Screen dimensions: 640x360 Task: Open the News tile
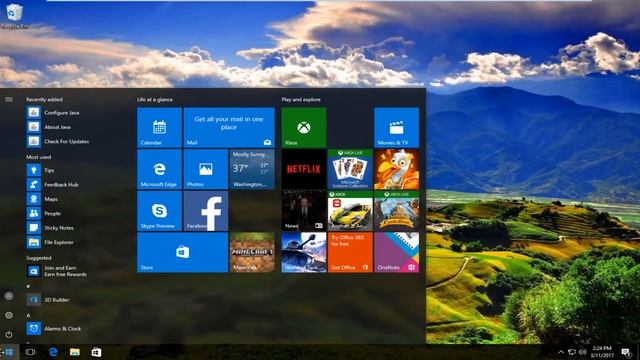click(x=304, y=211)
